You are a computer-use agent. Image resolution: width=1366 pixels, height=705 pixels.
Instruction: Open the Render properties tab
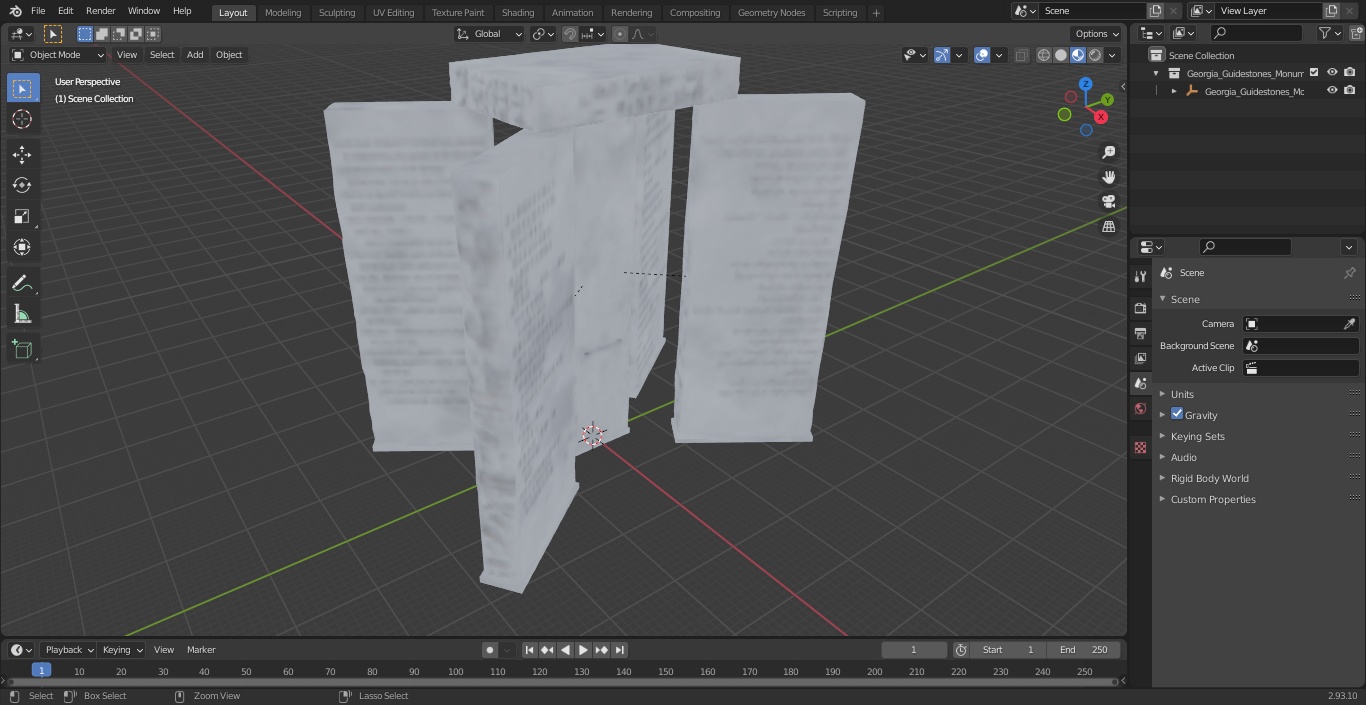click(1140, 308)
